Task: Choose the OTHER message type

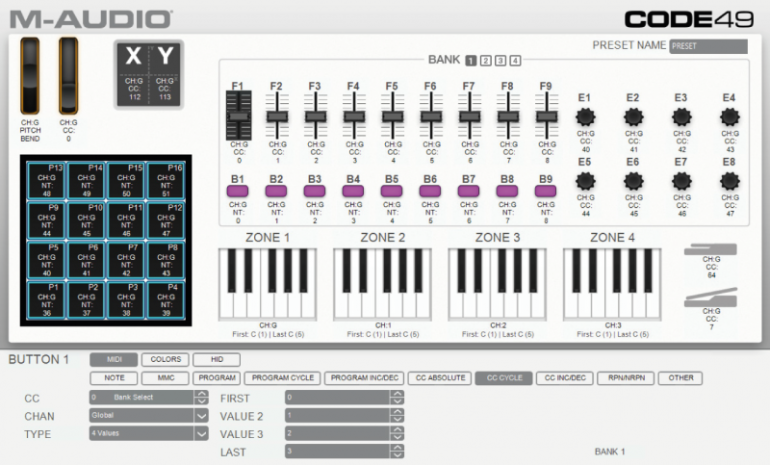Action: pos(681,378)
